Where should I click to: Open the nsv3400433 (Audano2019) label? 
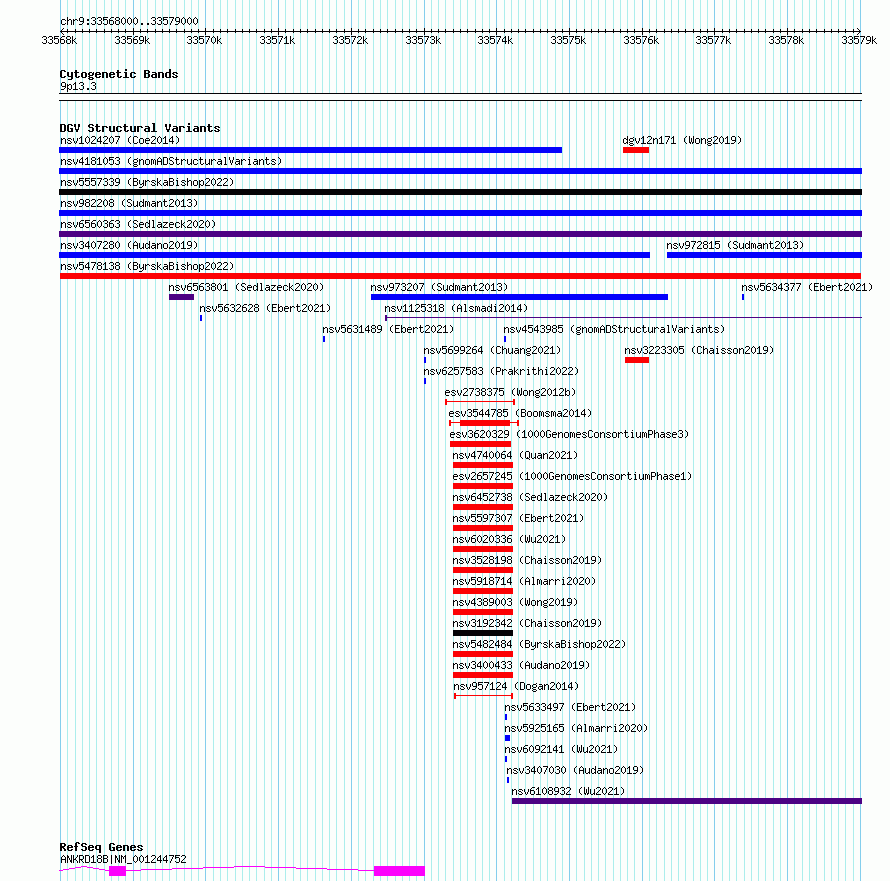[x=521, y=665]
